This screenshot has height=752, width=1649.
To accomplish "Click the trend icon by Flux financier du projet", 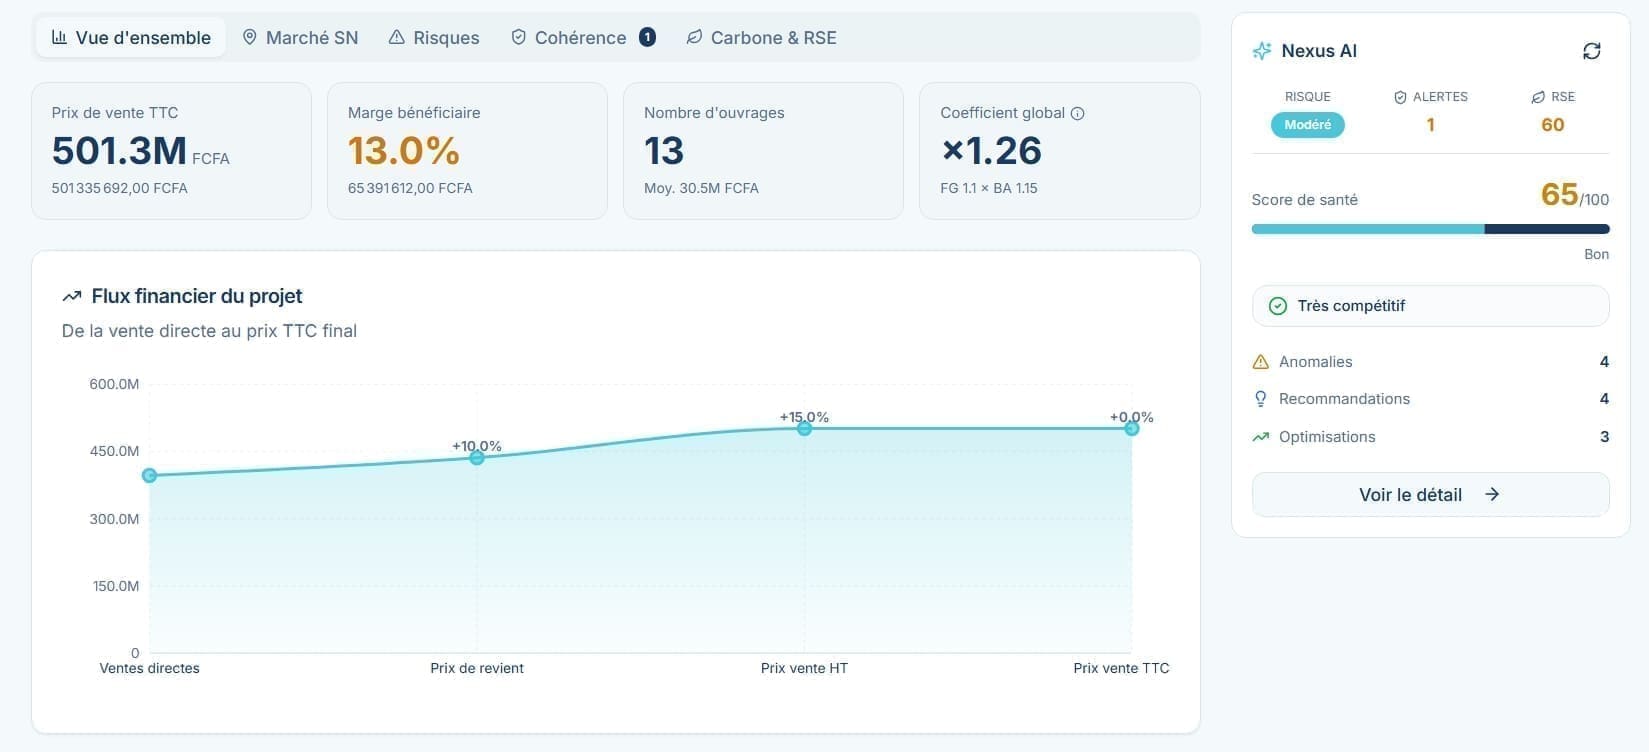I will coord(72,296).
